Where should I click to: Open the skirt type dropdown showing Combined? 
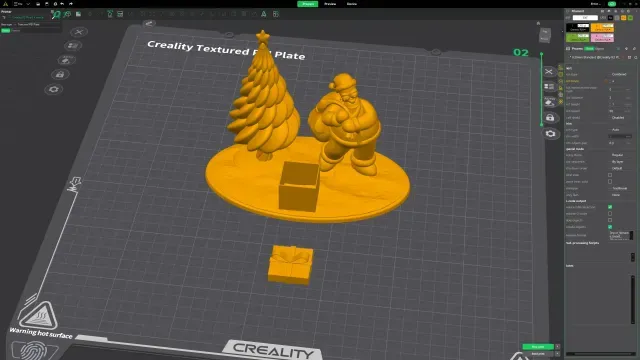pos(619,74)
